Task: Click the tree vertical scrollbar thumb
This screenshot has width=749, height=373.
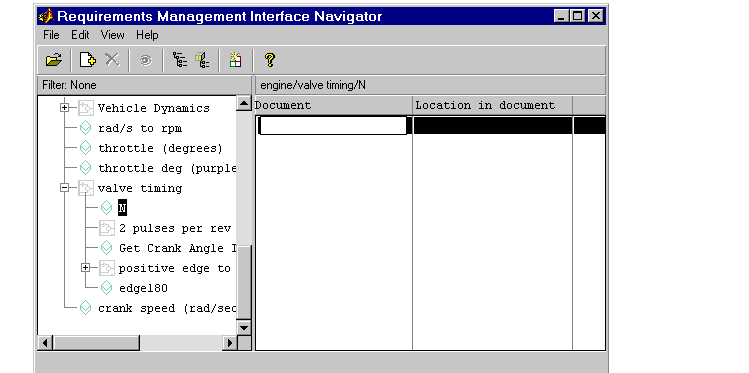Action: coord(244,283)
